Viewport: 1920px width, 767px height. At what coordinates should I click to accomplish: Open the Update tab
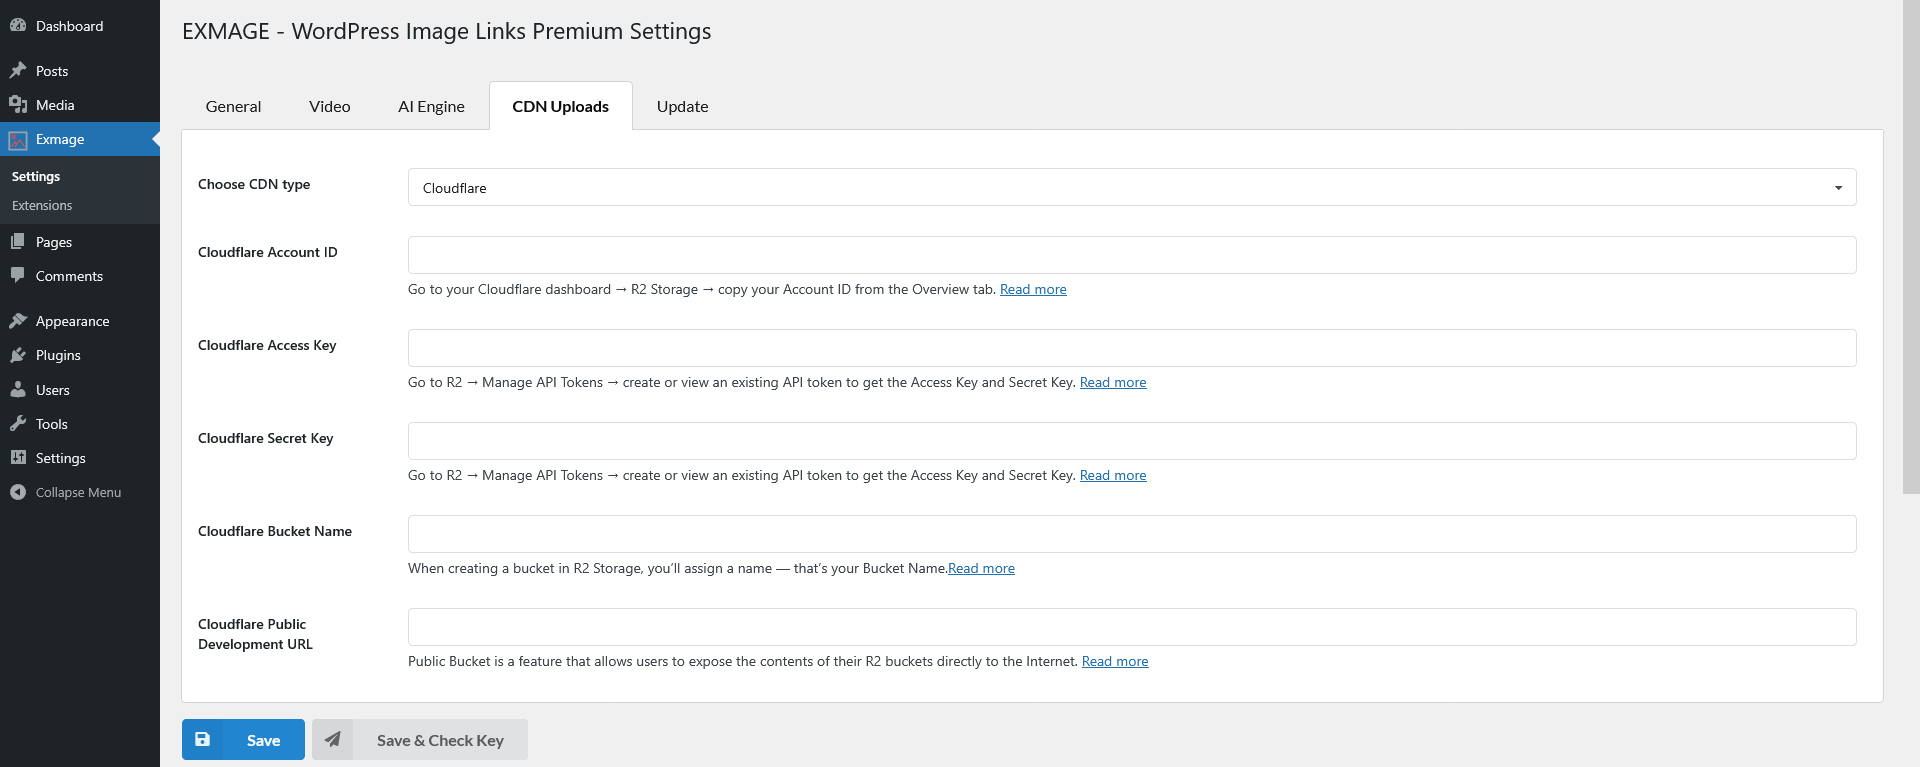683,106
